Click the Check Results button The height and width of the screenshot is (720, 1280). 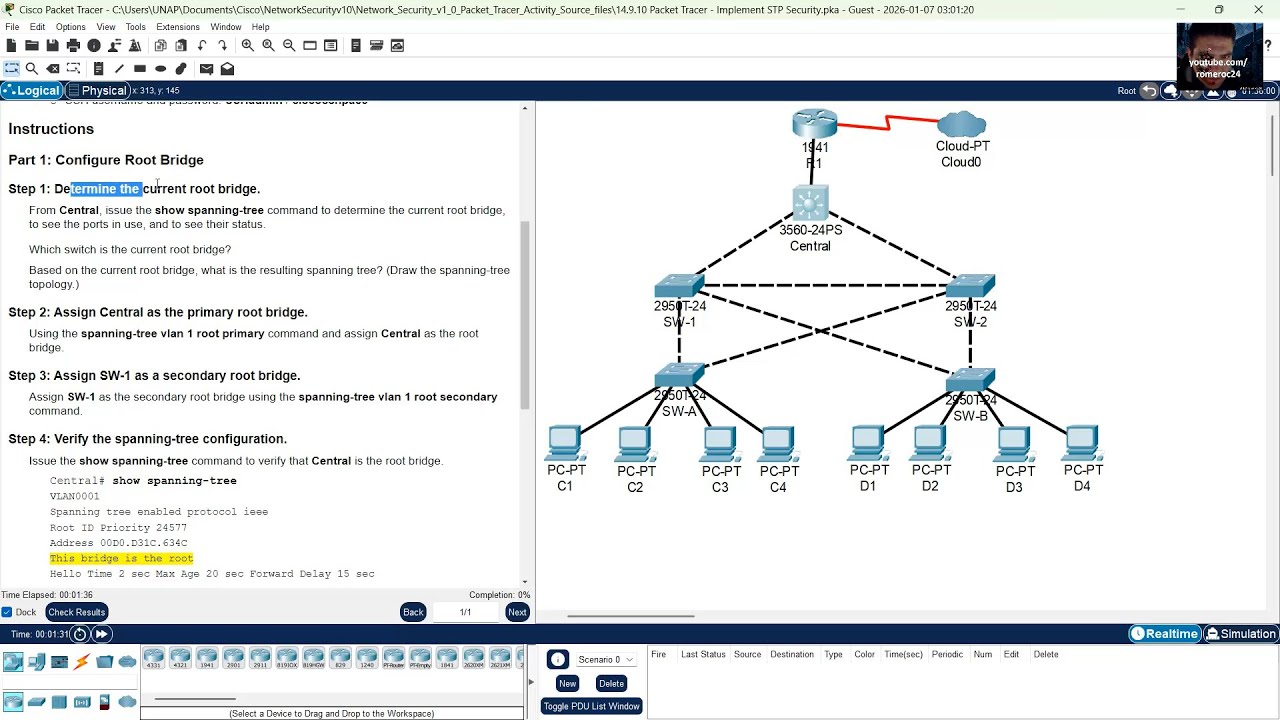76,612
